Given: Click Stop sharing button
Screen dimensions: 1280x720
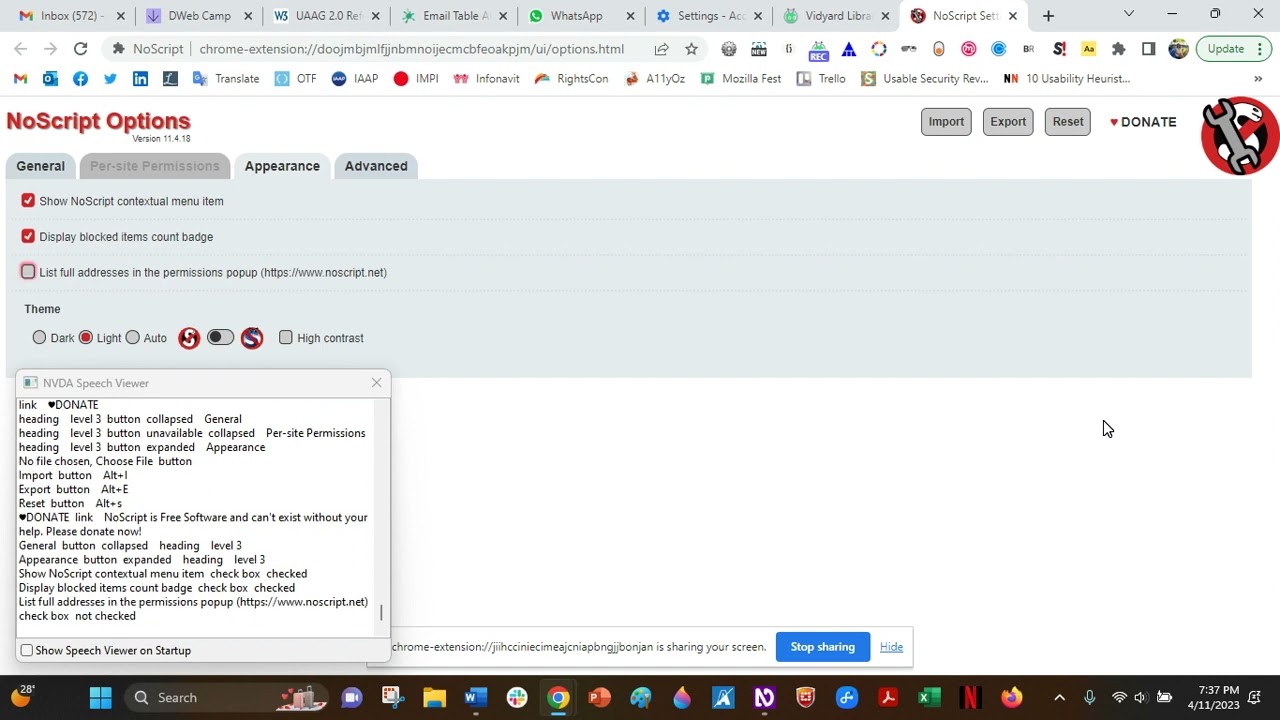Looking at the screenshot, I should (x=823, y=647).
